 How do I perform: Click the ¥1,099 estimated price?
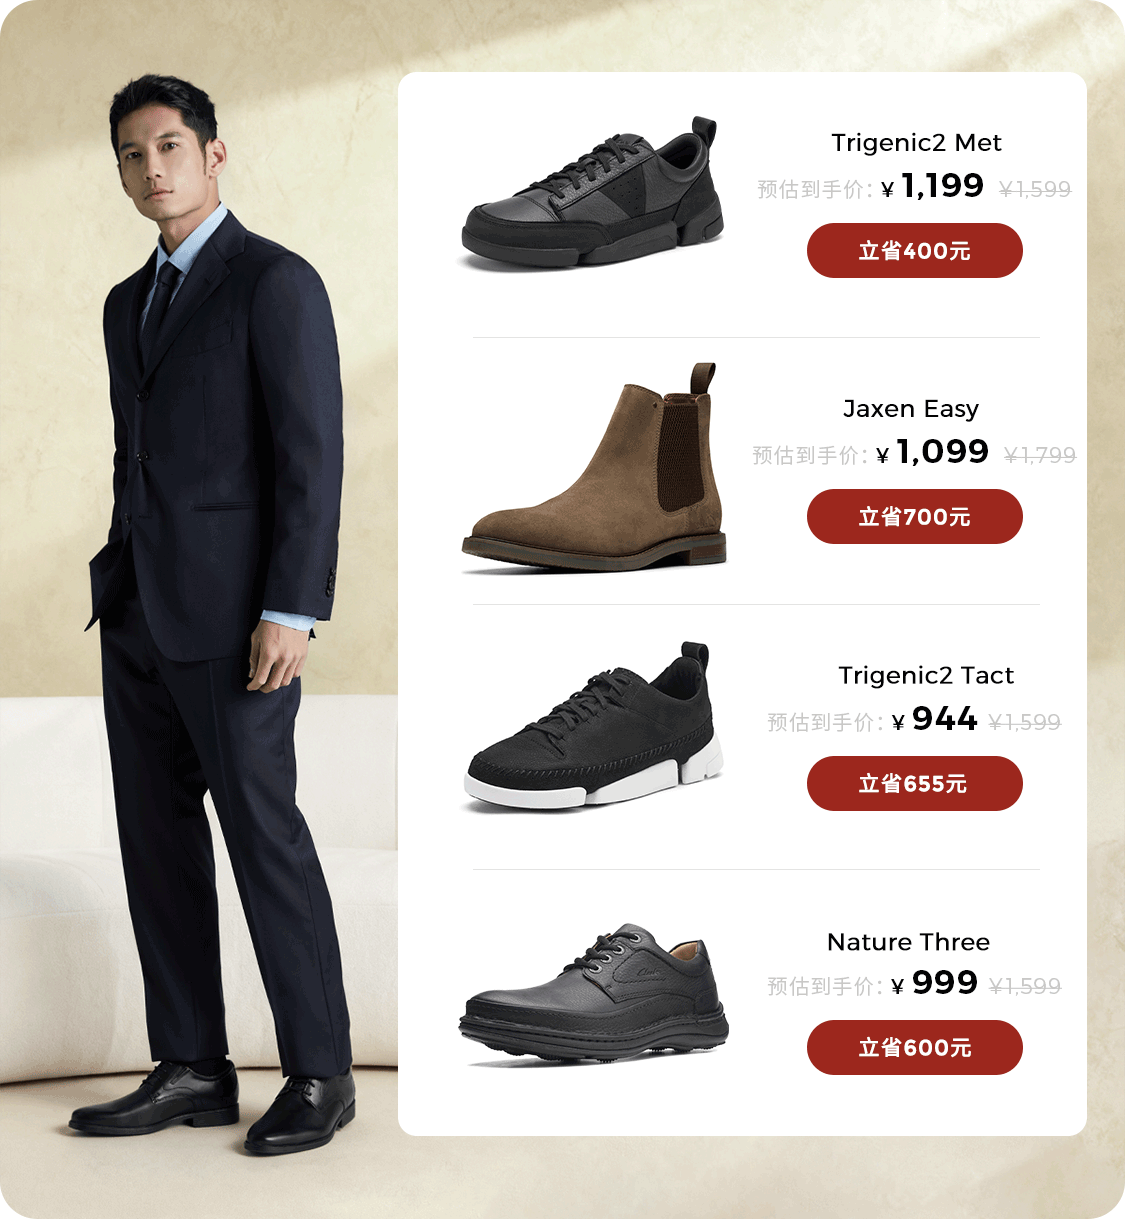coord(932,452)
